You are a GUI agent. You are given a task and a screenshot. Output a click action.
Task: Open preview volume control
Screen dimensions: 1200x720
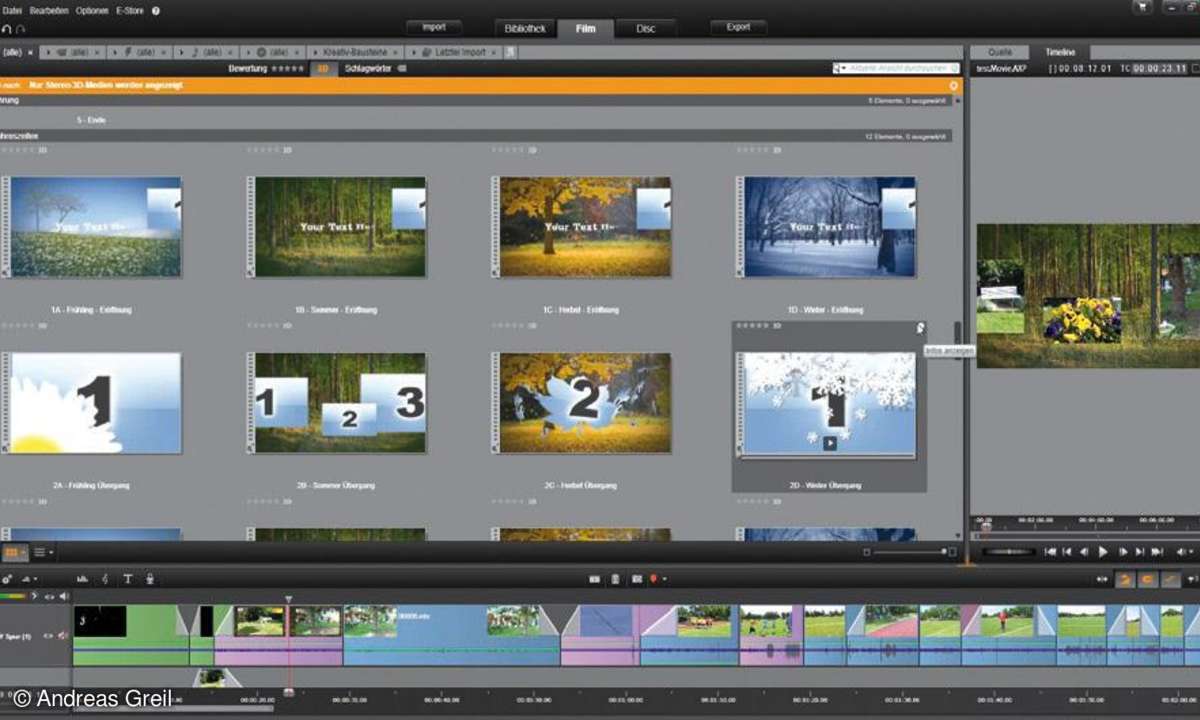[1184, 551]
